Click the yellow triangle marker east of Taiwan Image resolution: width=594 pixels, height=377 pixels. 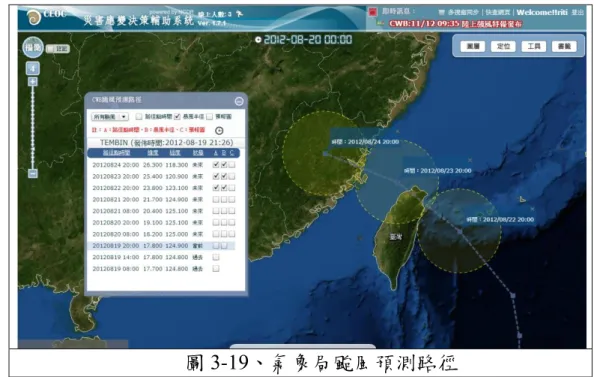pyautogui.click(x=522, y=199)
